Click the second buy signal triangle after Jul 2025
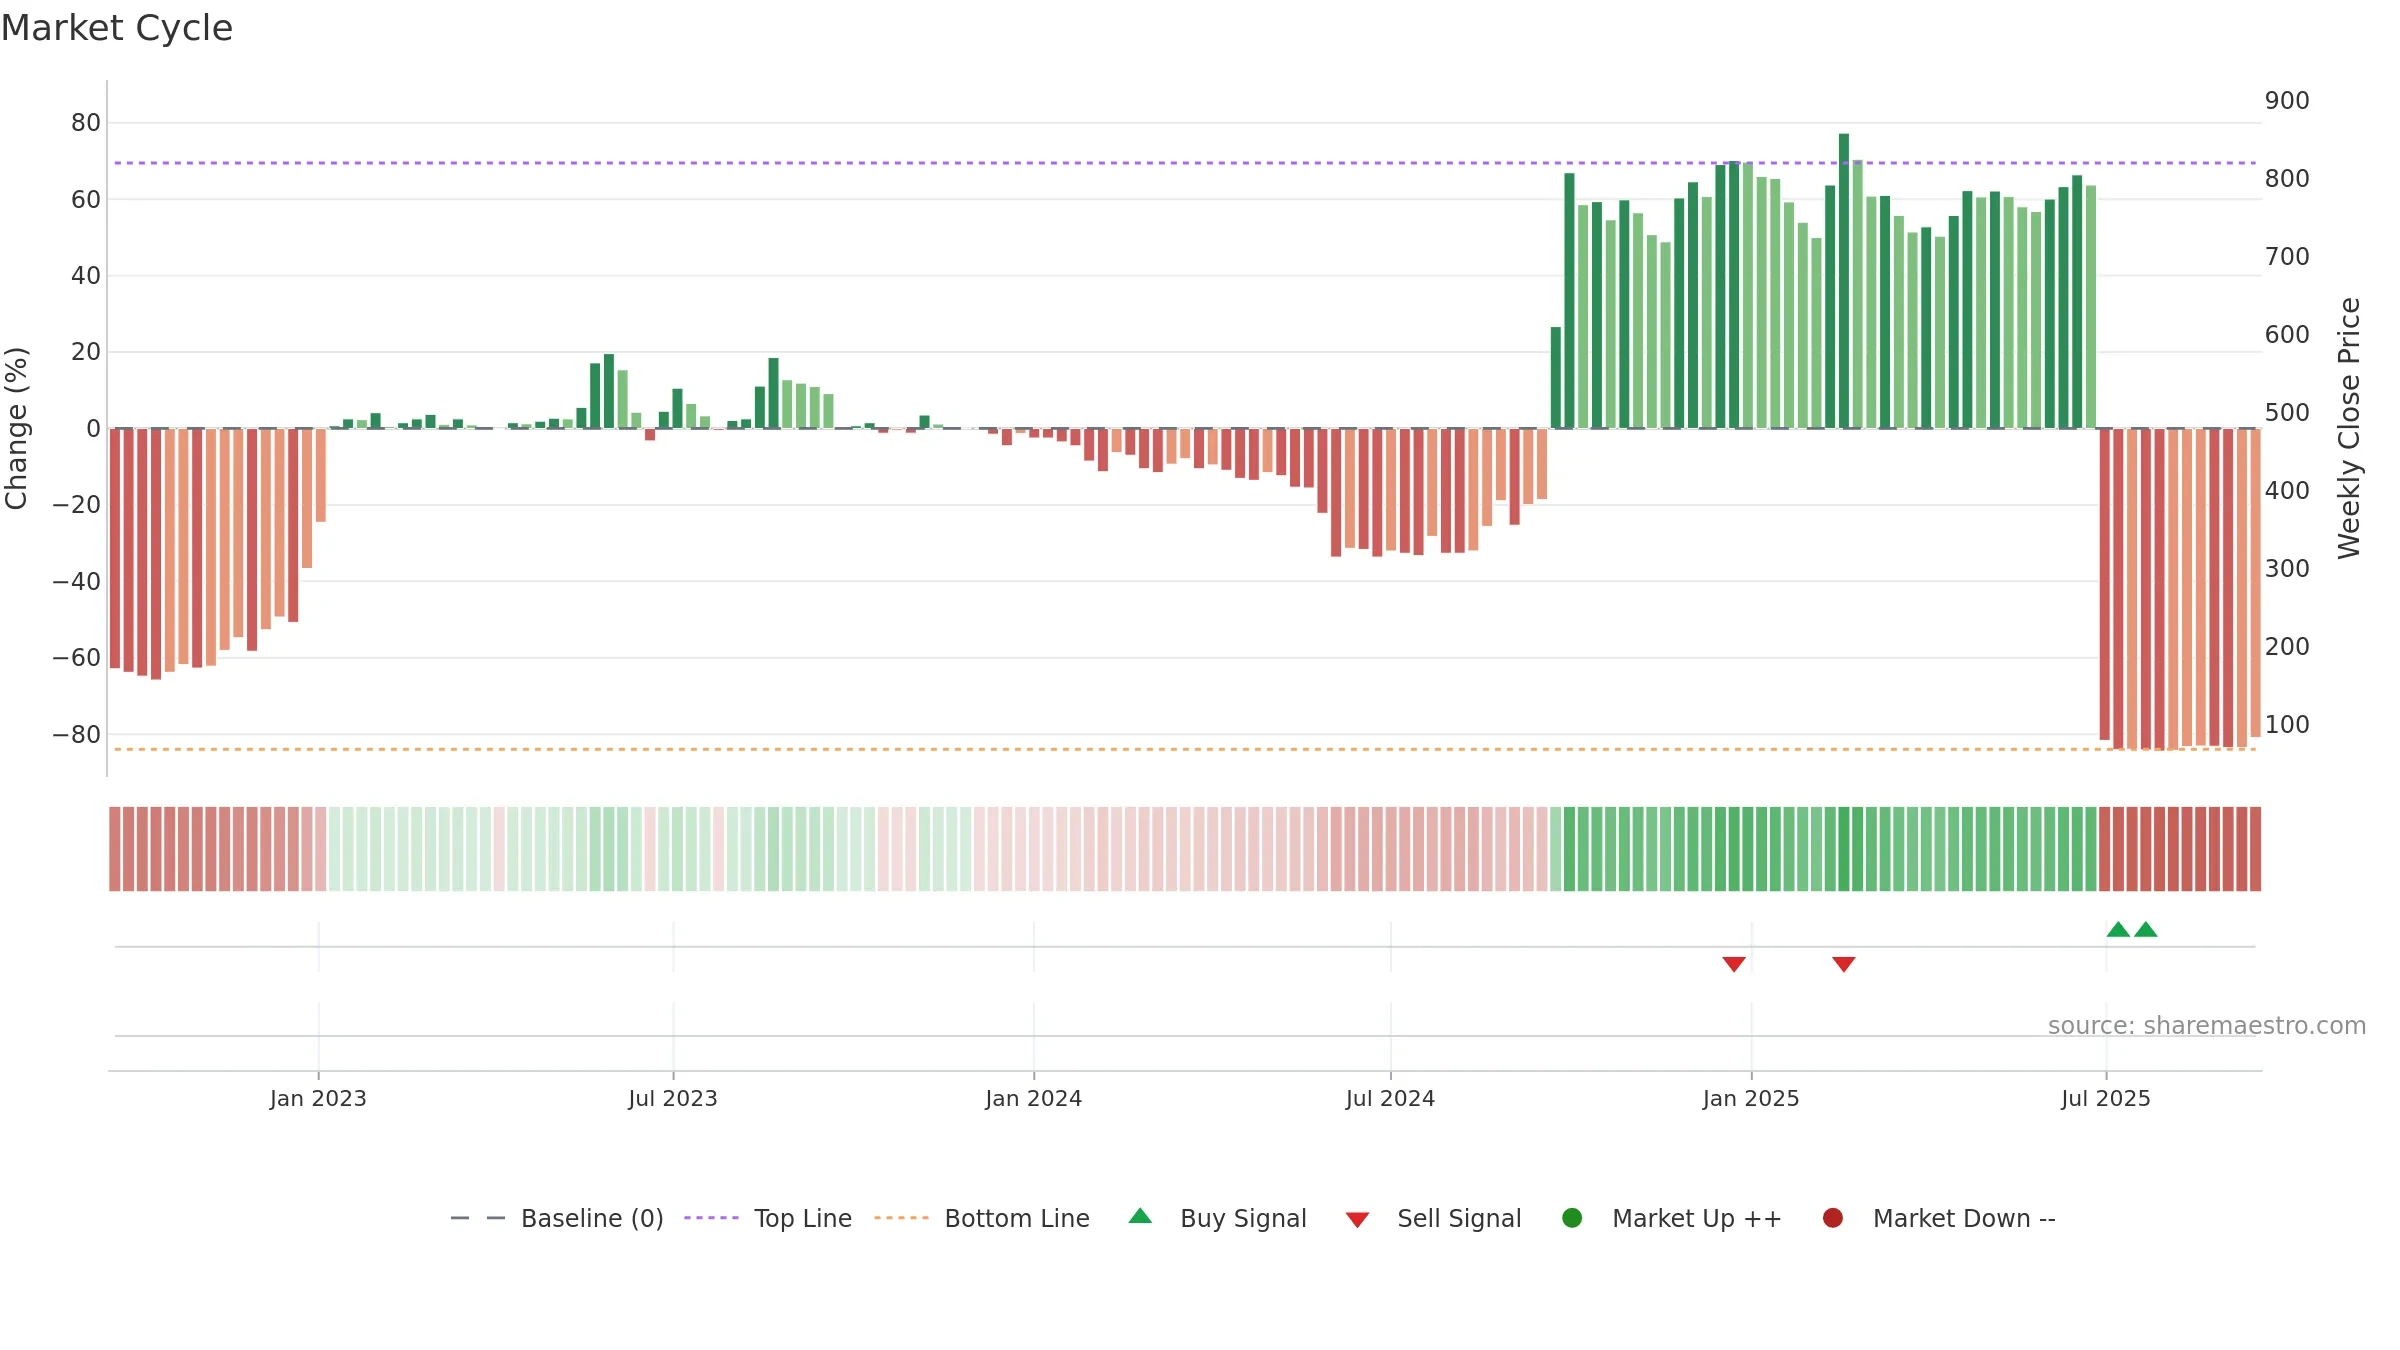Viewport: 2400px width, 1350px height. [x=2146, y=929]
